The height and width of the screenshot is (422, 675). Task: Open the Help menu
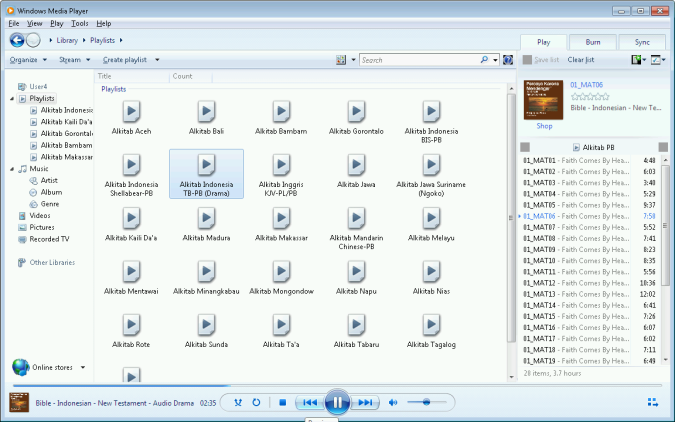coord(104,23)
